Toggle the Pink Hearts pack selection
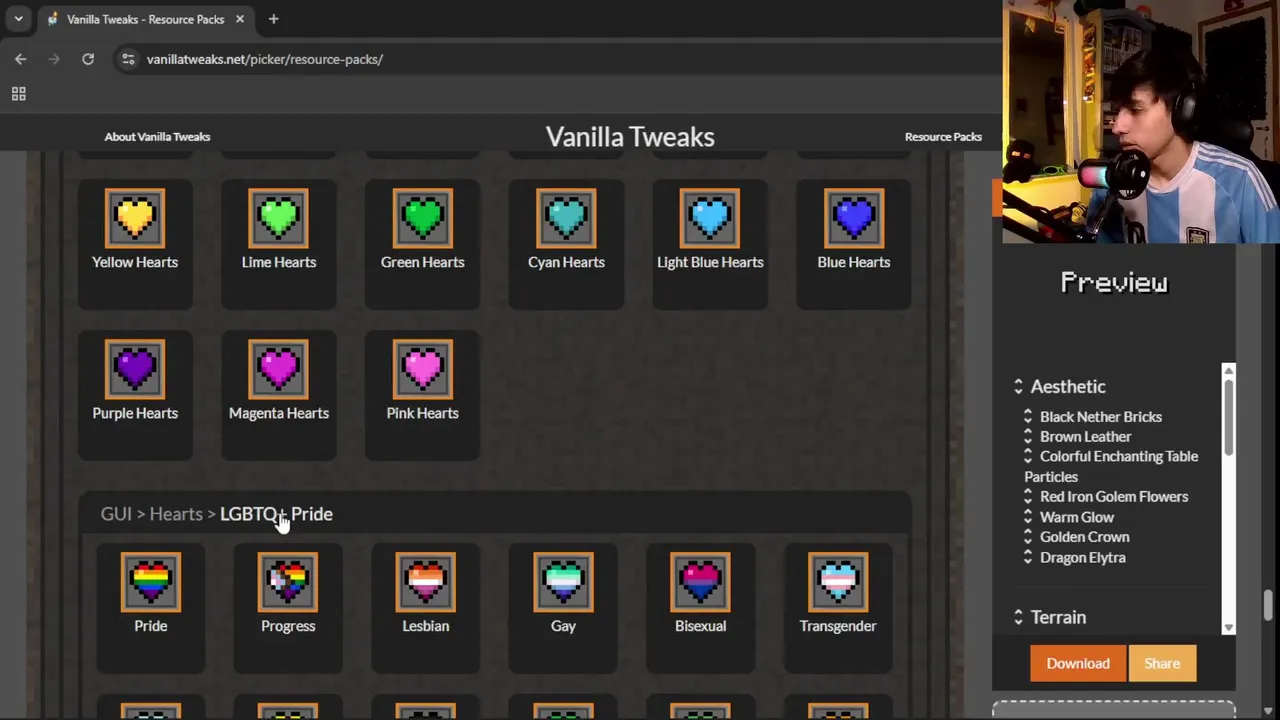 (422, 394)
